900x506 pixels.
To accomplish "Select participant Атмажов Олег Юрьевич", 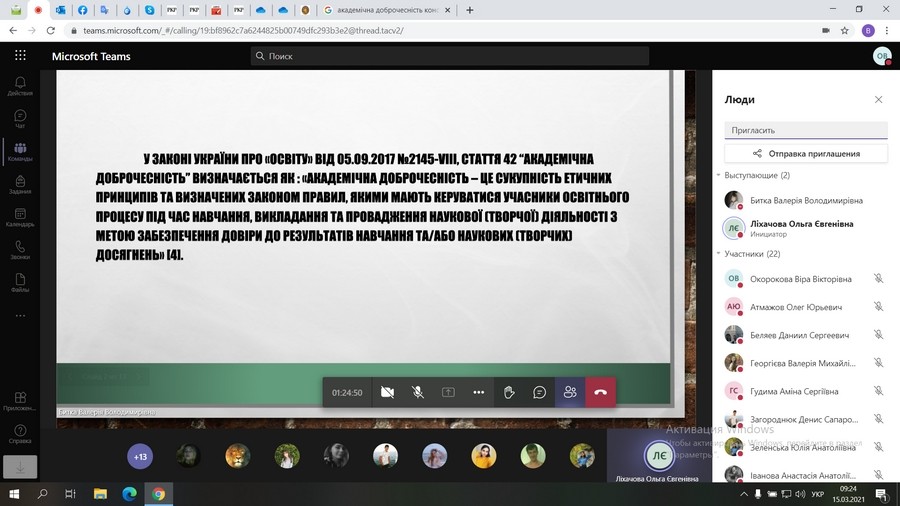I will tap(795, 307).
